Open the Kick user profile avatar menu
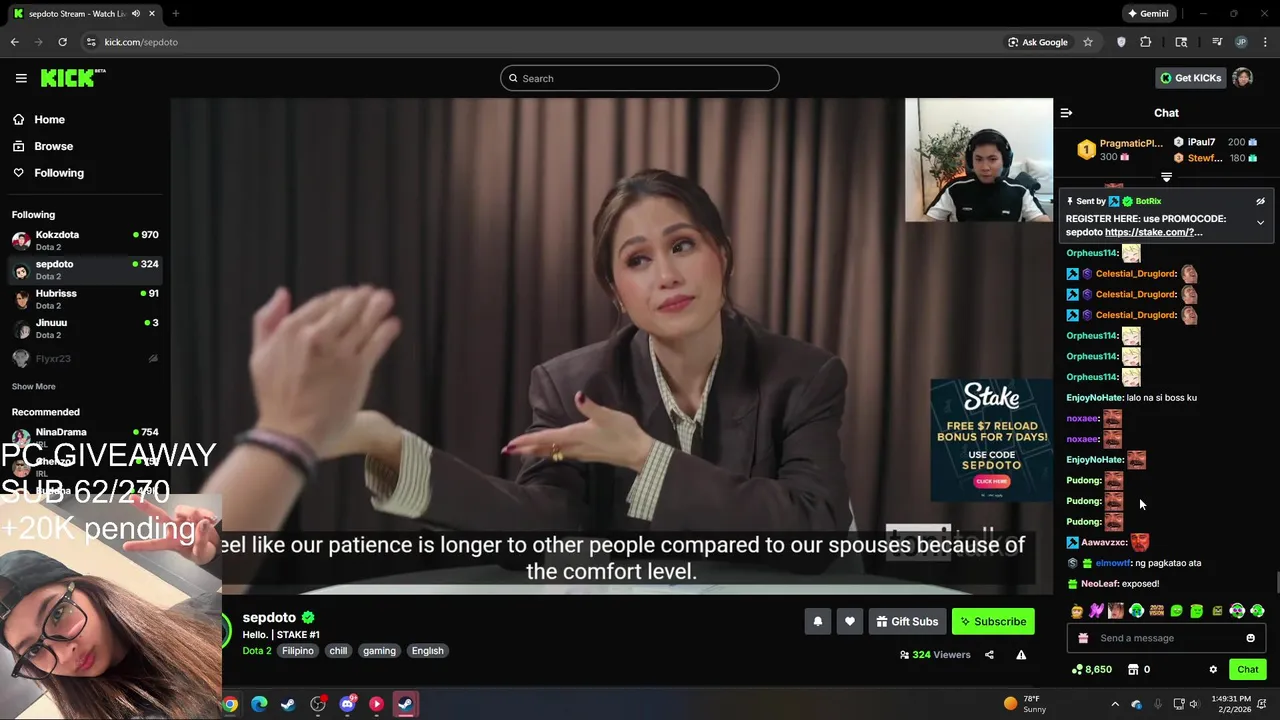This screenshot has height=720, width=1280. [x=1243, y=78]
